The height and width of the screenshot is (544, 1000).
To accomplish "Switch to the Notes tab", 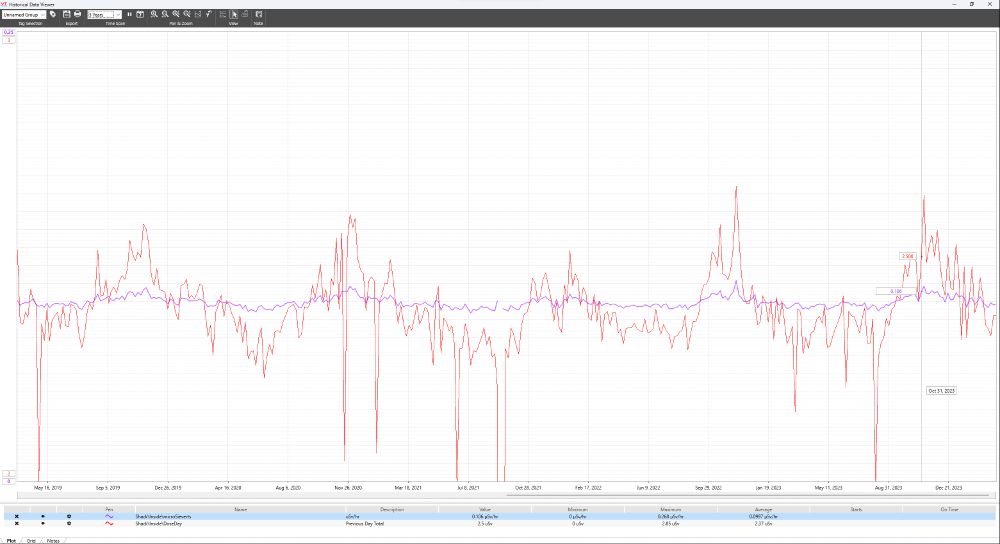I will point(53,541).
